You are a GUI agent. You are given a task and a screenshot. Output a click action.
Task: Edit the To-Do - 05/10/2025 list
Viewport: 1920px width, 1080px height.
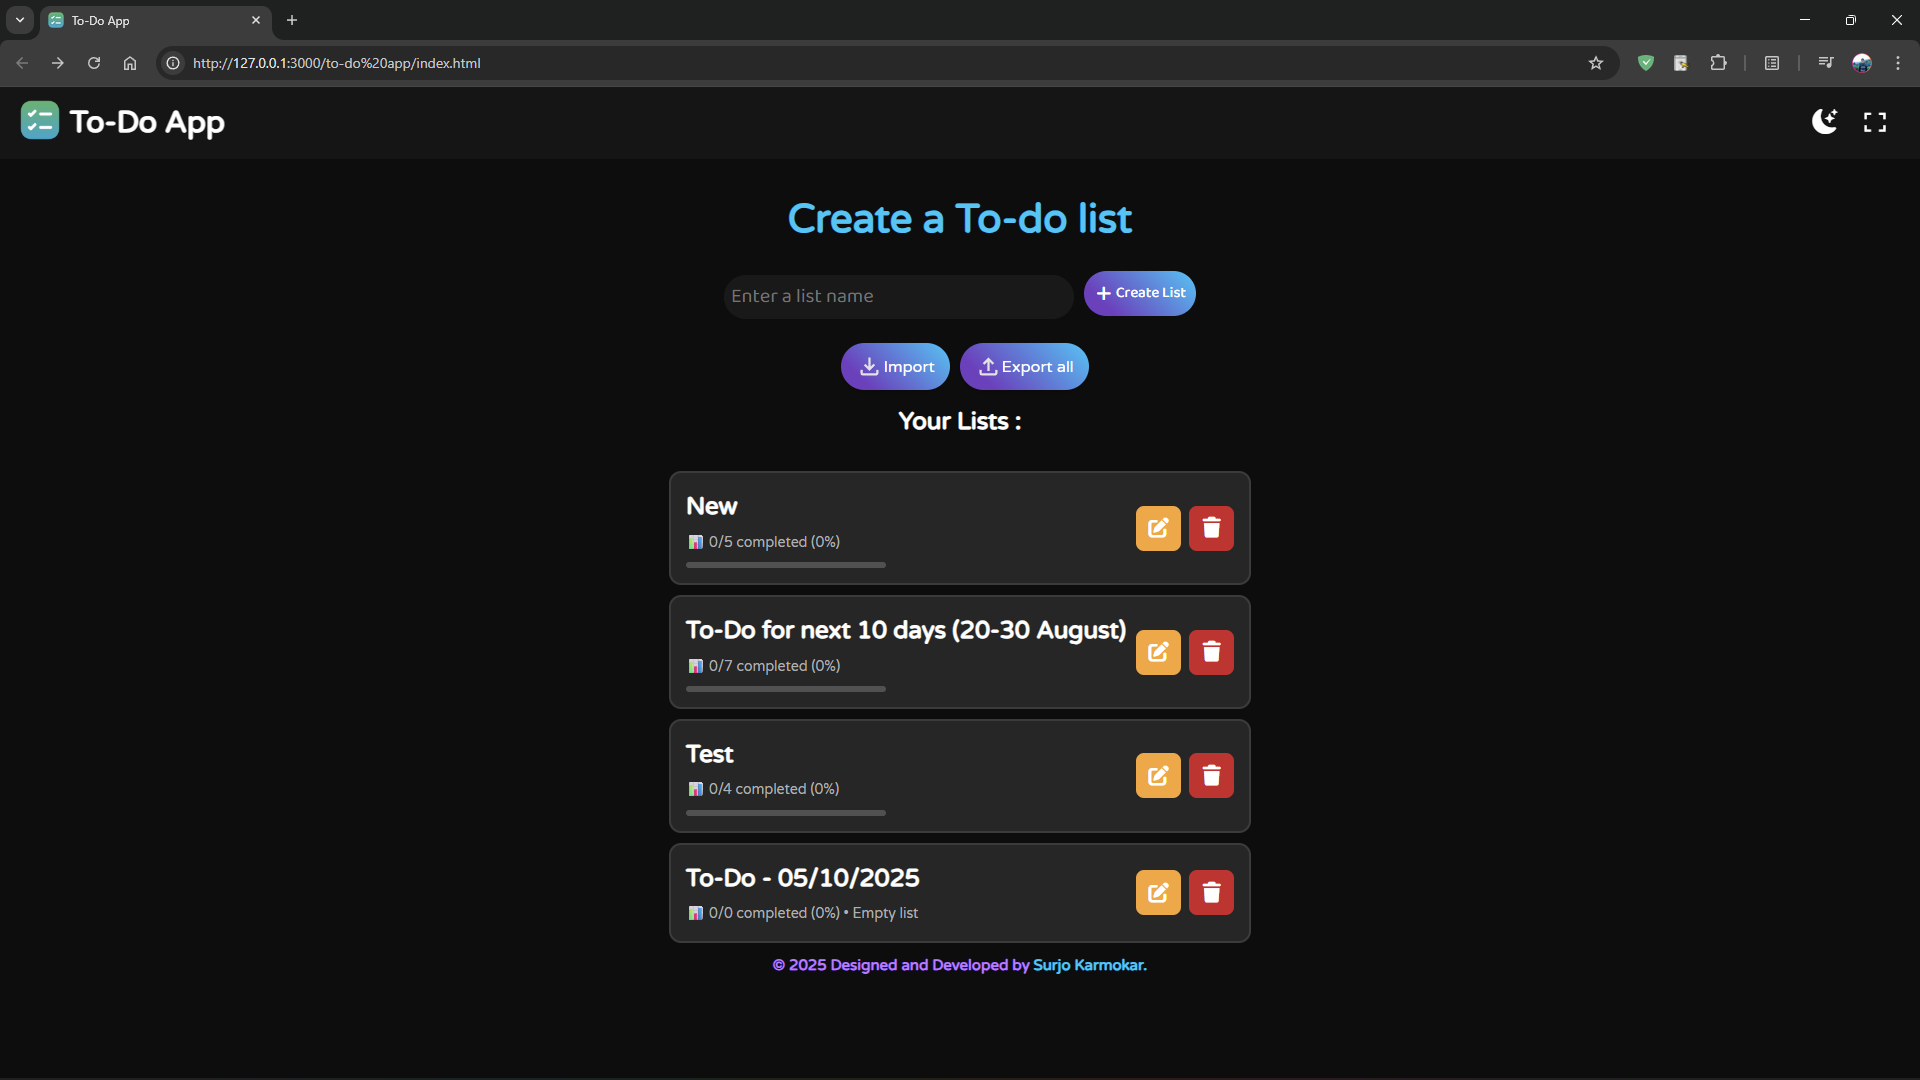(1158, 893)
